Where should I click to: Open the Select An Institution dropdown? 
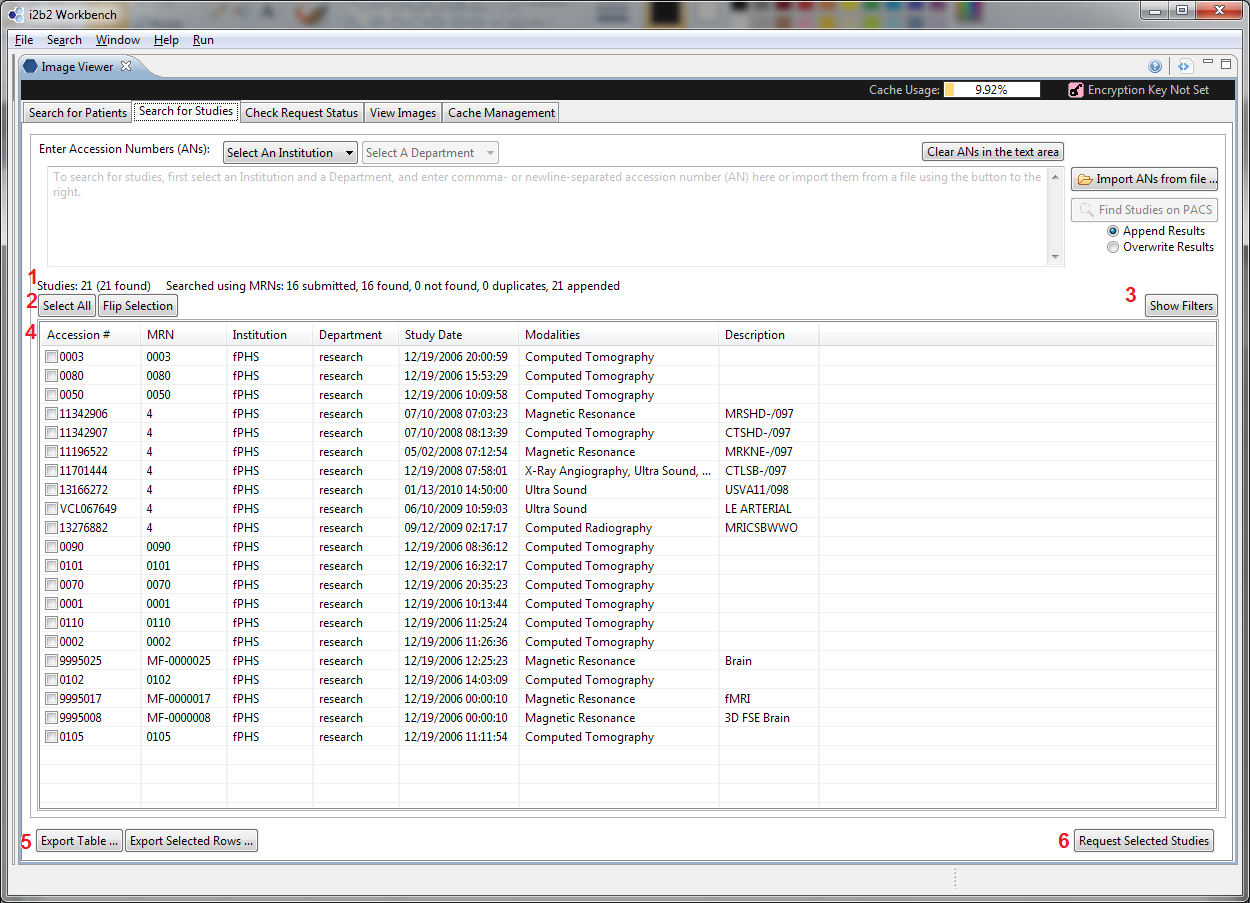click(x=290, y=153)
